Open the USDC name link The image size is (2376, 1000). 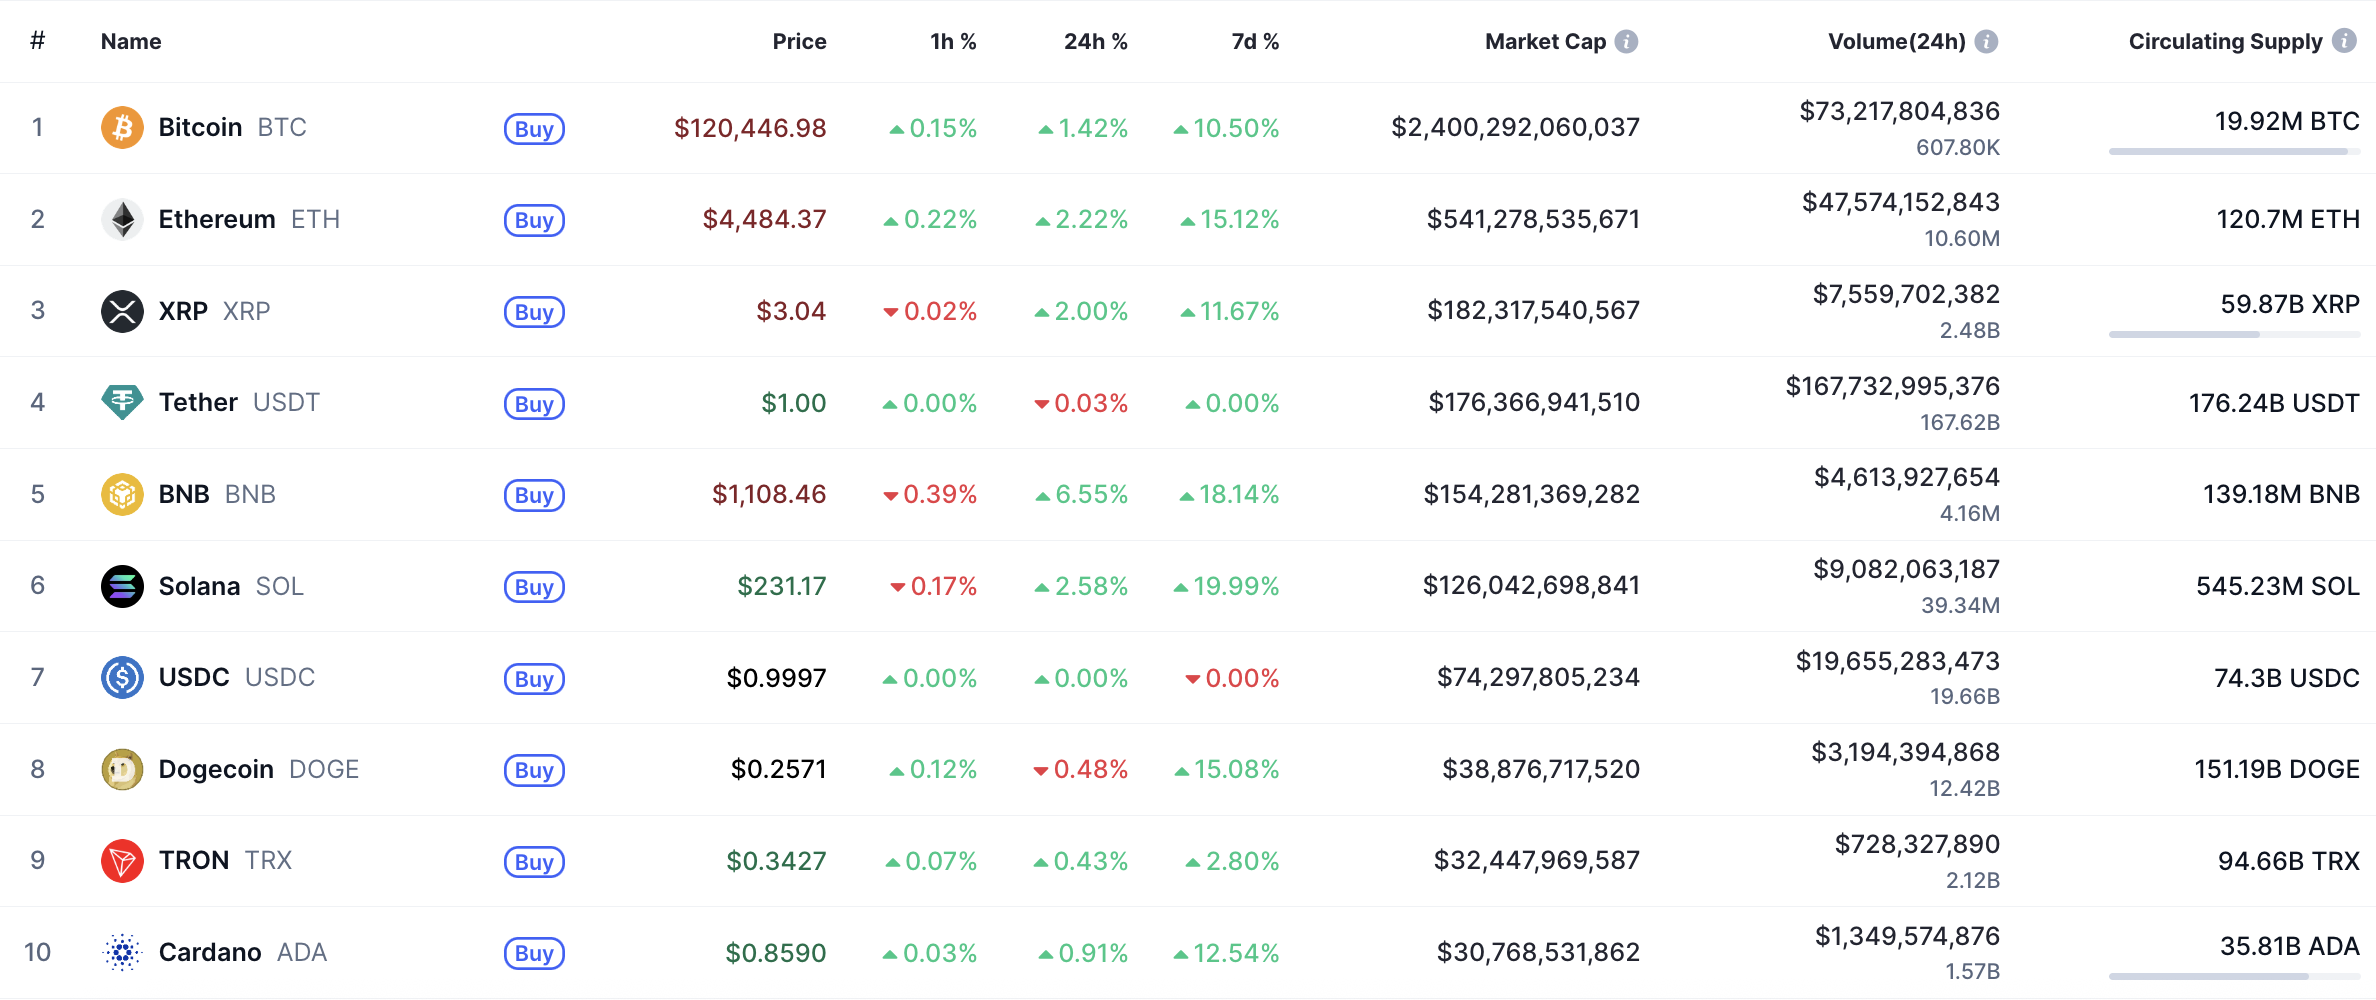(194, 678)
